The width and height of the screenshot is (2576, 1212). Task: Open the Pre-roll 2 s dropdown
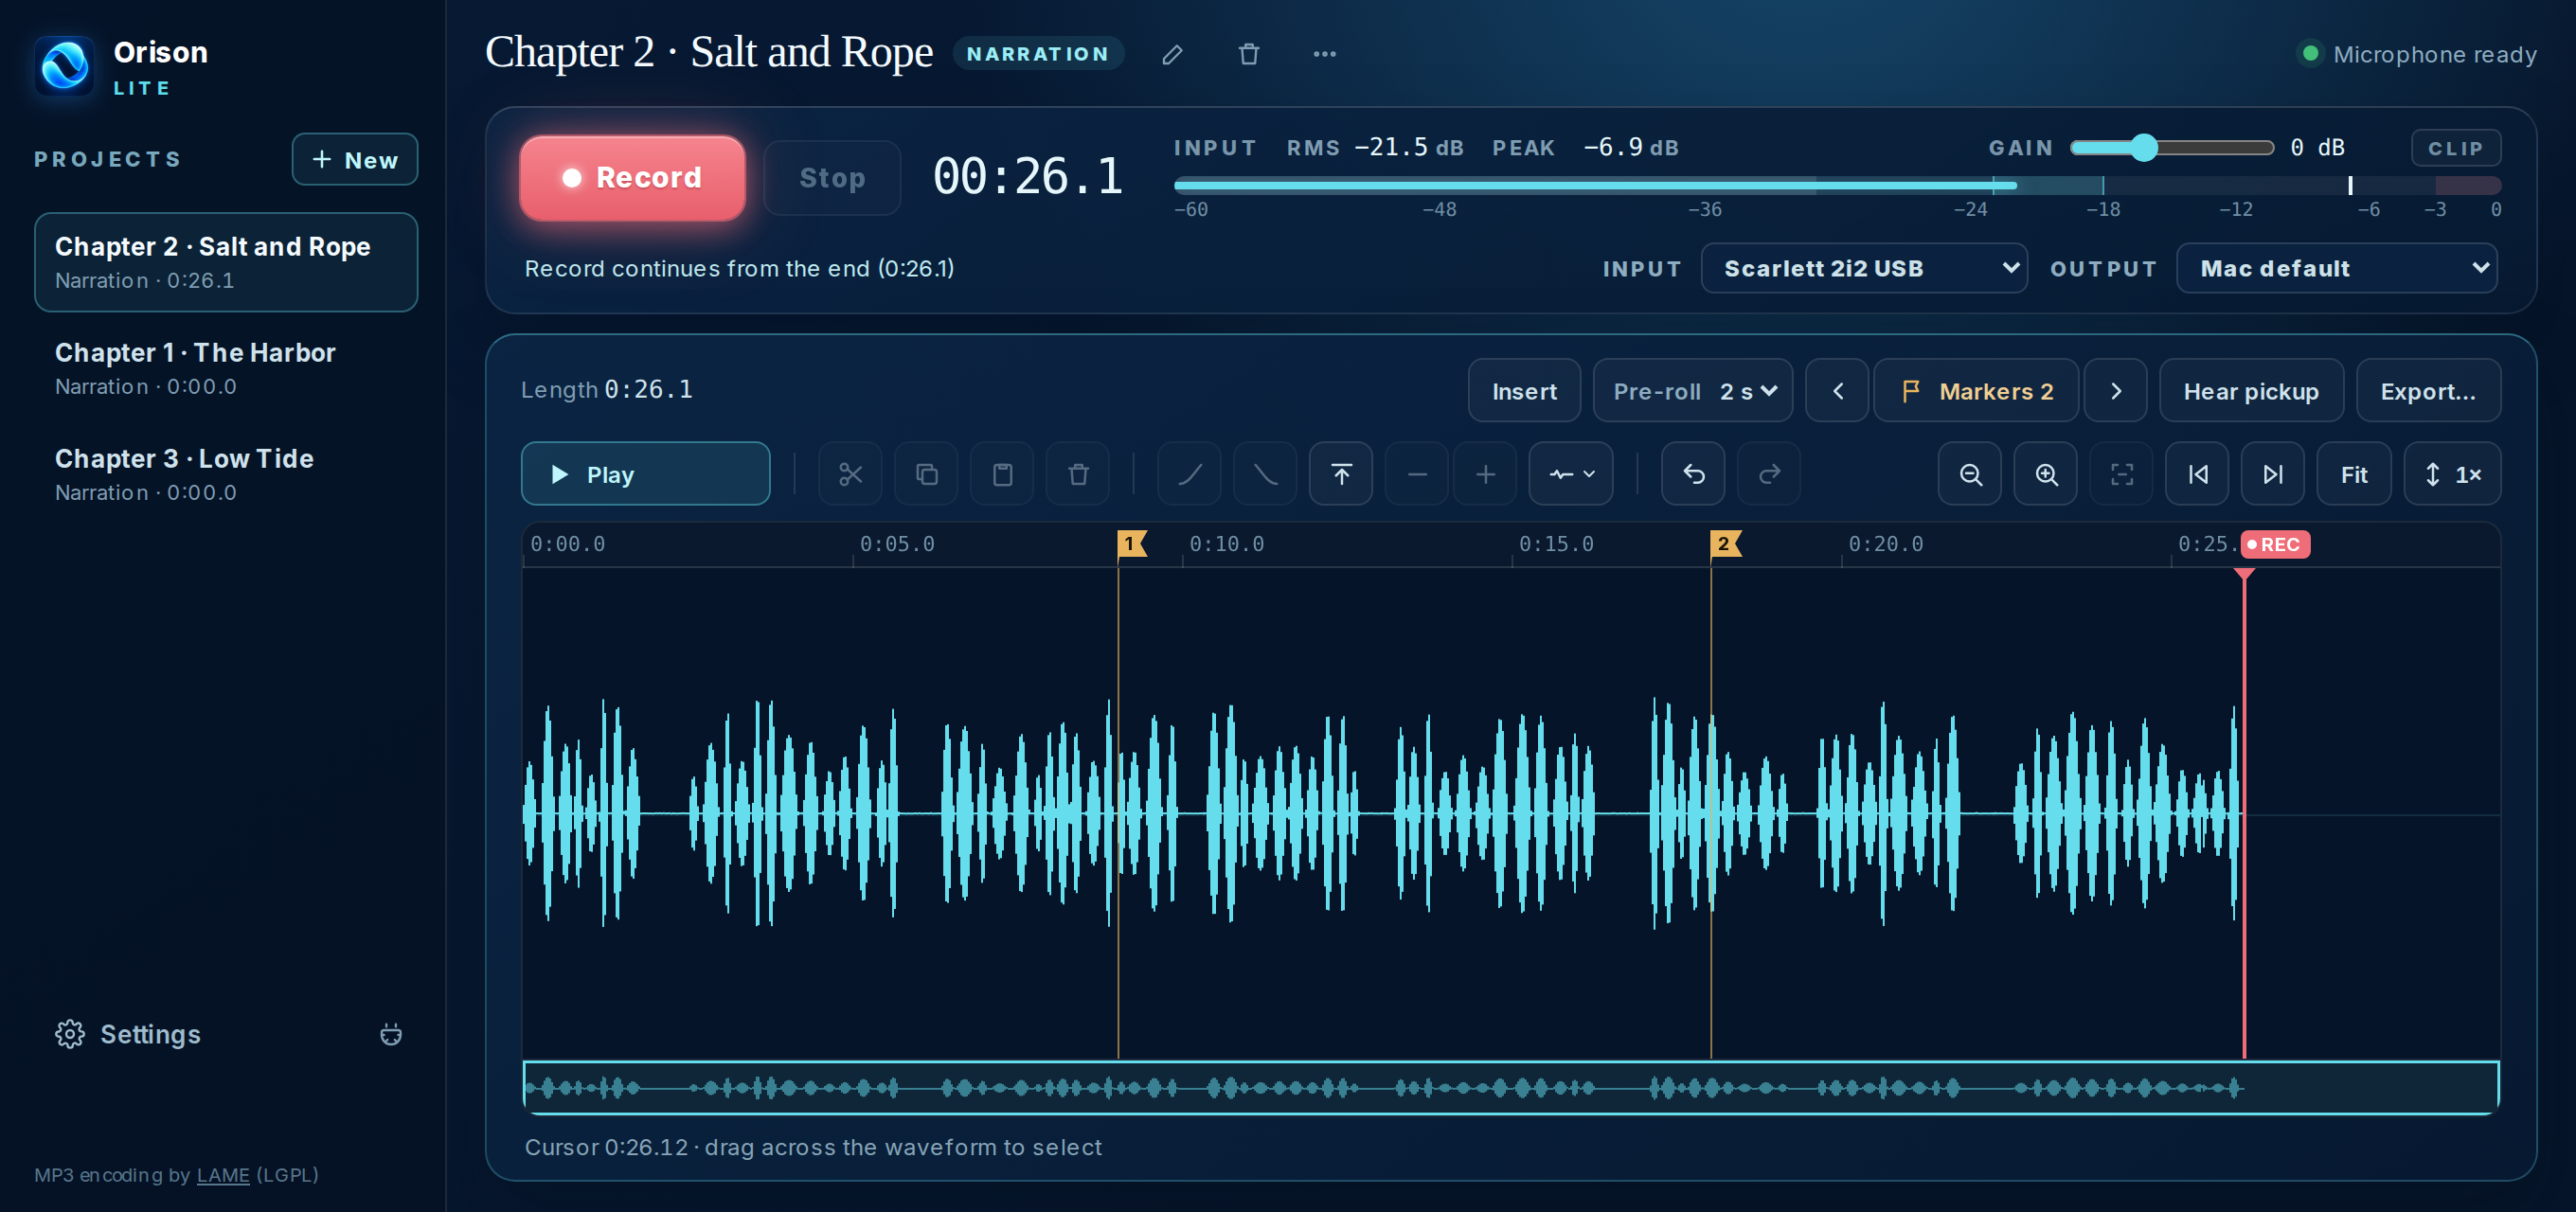(x=1692, y=391)
